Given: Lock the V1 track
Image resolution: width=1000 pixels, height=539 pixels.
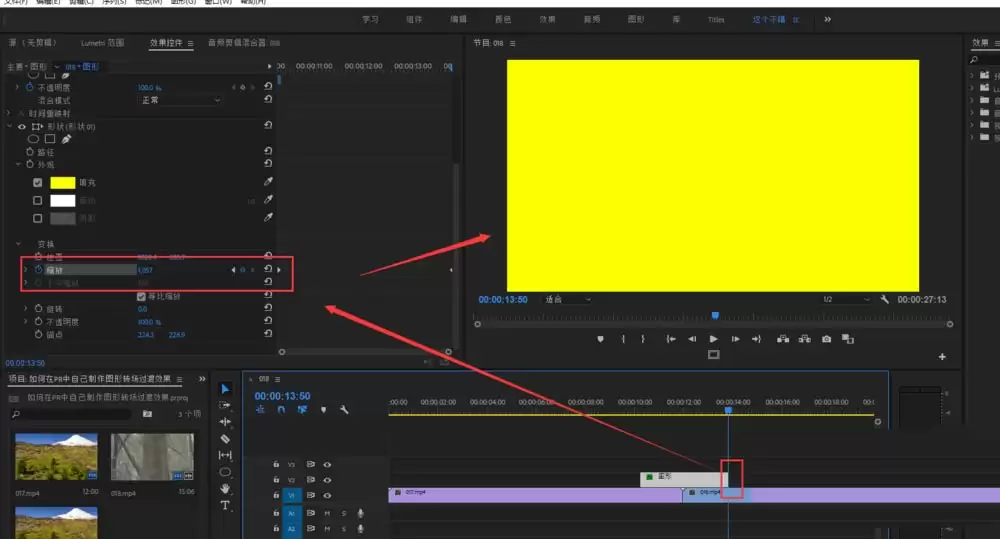Looking at the screenshot, I should coord(276,495).
